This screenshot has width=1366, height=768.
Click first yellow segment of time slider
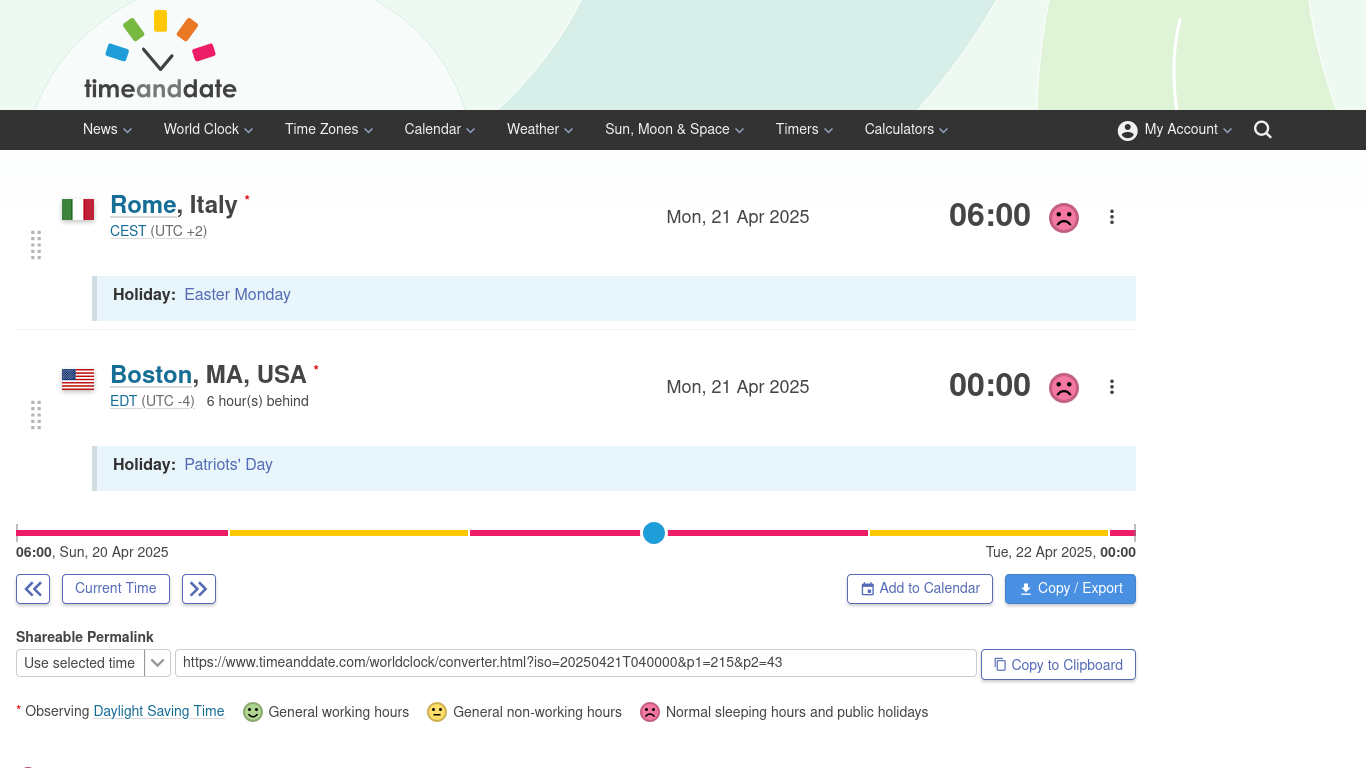(x=349, y=533)
